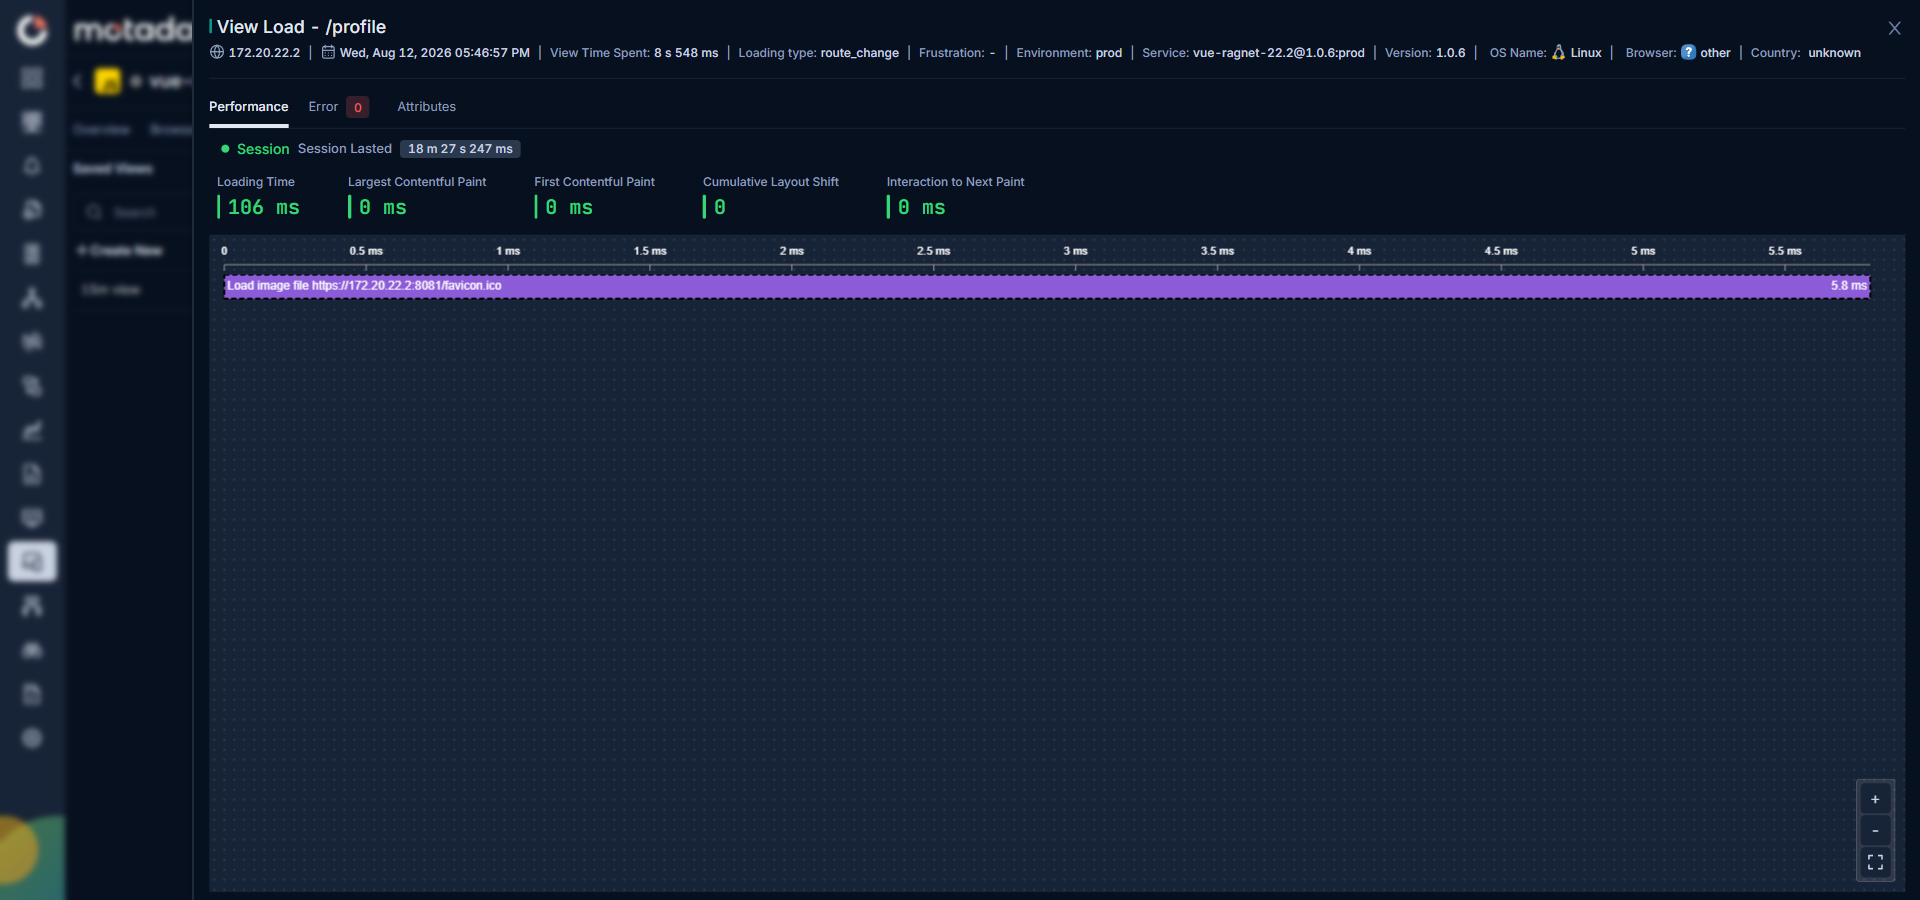Click the browser question mark icon

pos(1688,52)
